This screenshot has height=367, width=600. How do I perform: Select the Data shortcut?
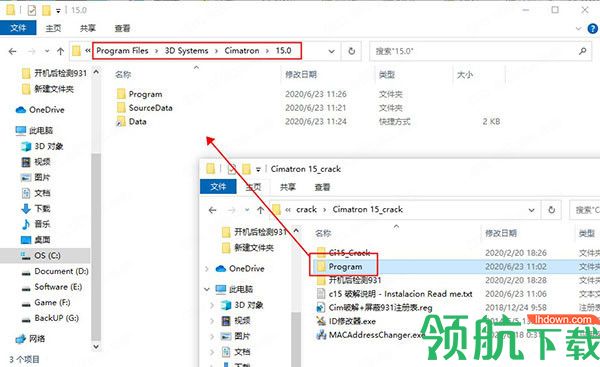[x=132, y=122]
